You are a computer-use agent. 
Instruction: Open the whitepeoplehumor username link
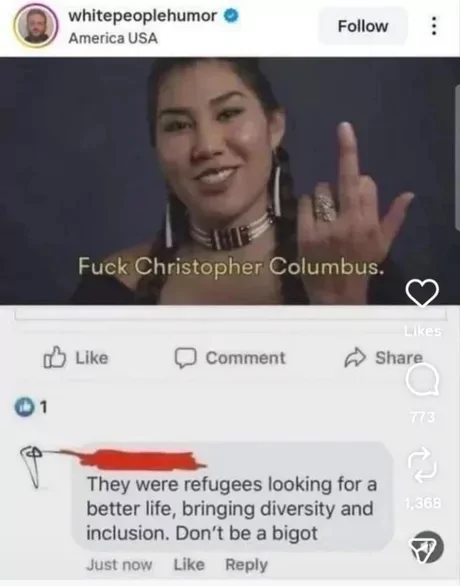click(x=142, y=16)
